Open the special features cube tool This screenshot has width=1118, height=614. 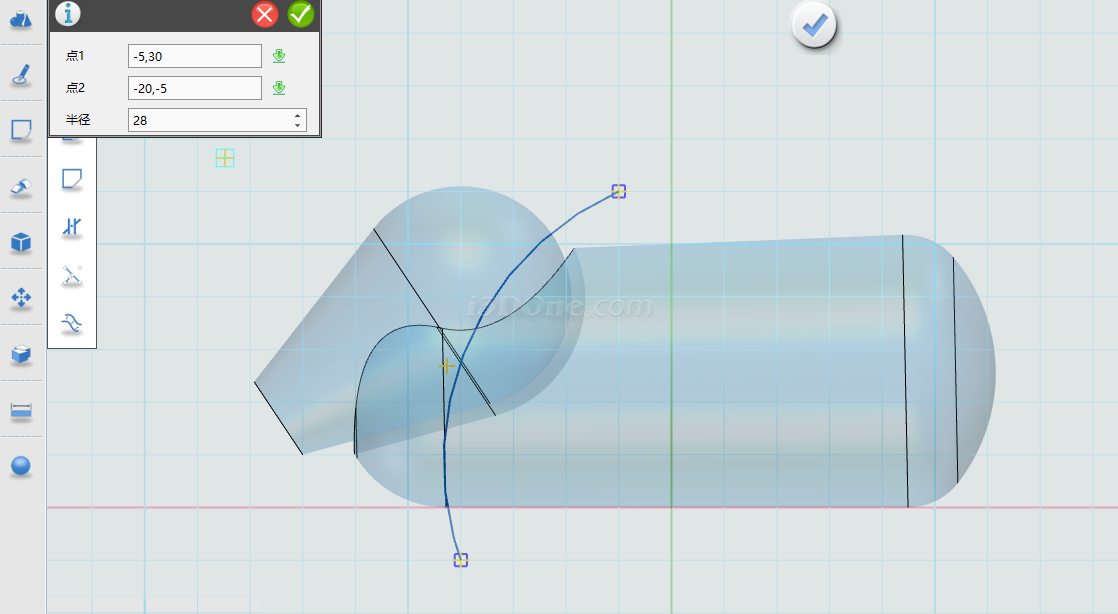click(x=22, y=242)
